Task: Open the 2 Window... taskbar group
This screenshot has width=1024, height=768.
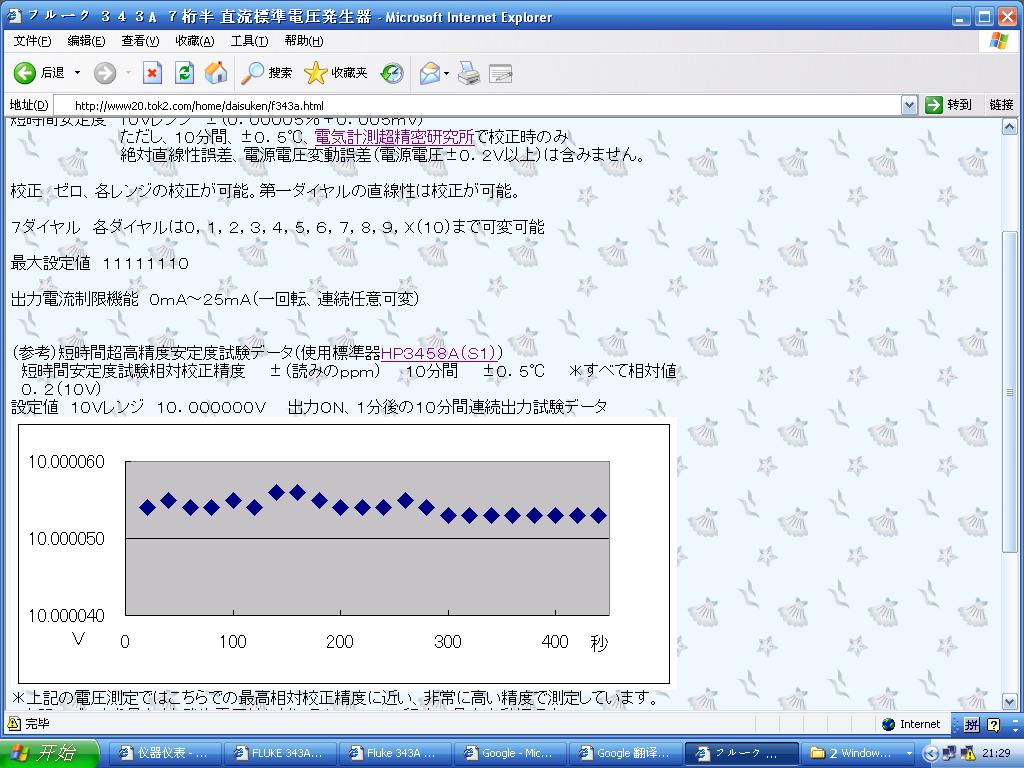Action: click(858, 753)
